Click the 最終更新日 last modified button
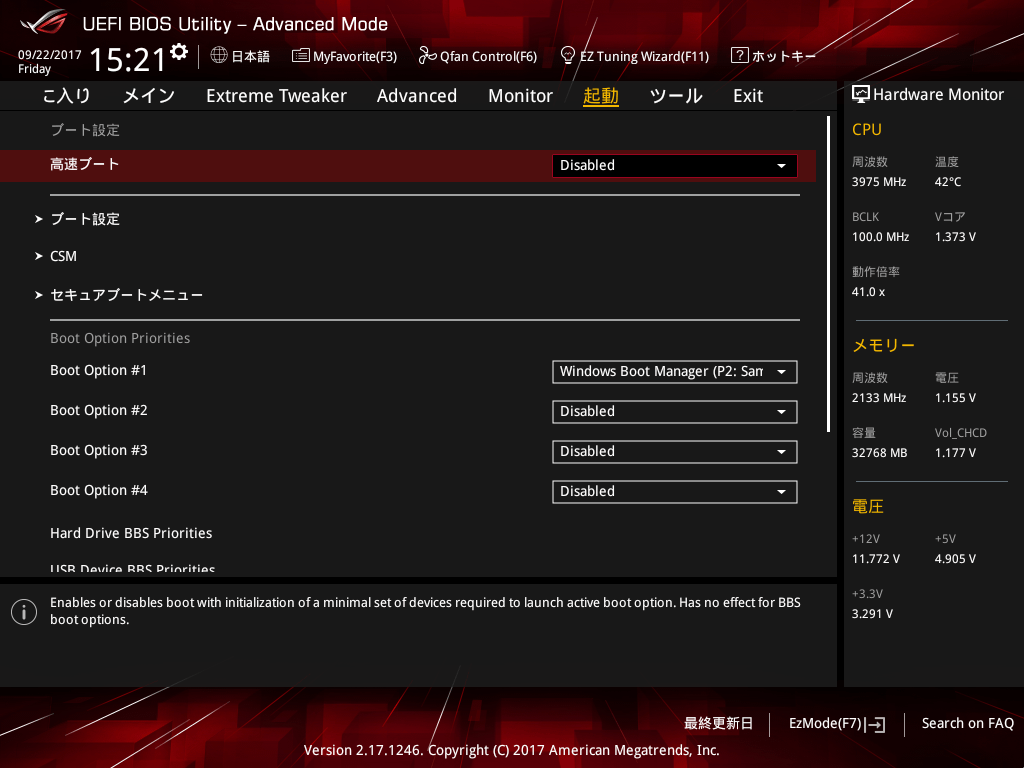 click(x=718, y=724)
